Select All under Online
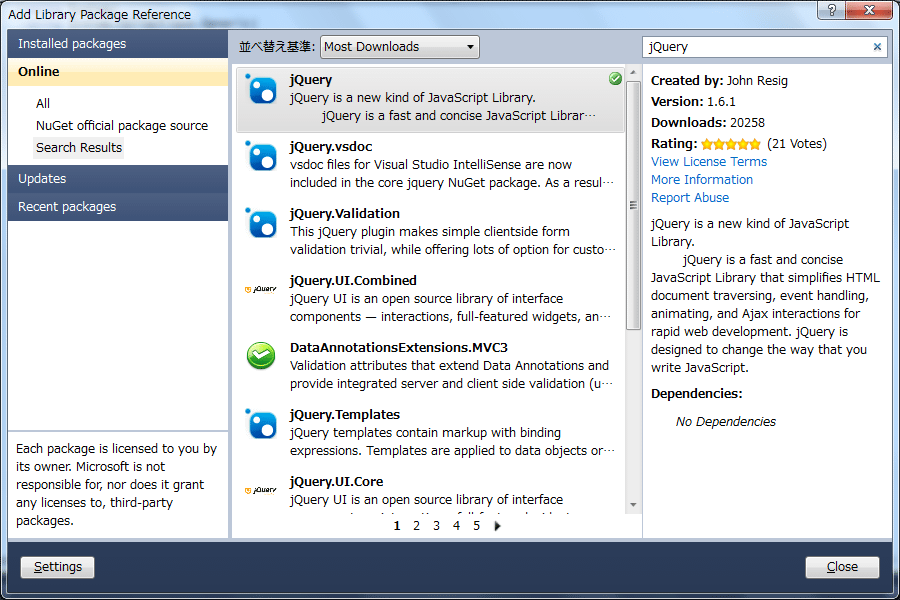Viewport: 900px width, 600px height. pyautogui.click(x=43, y=103)
